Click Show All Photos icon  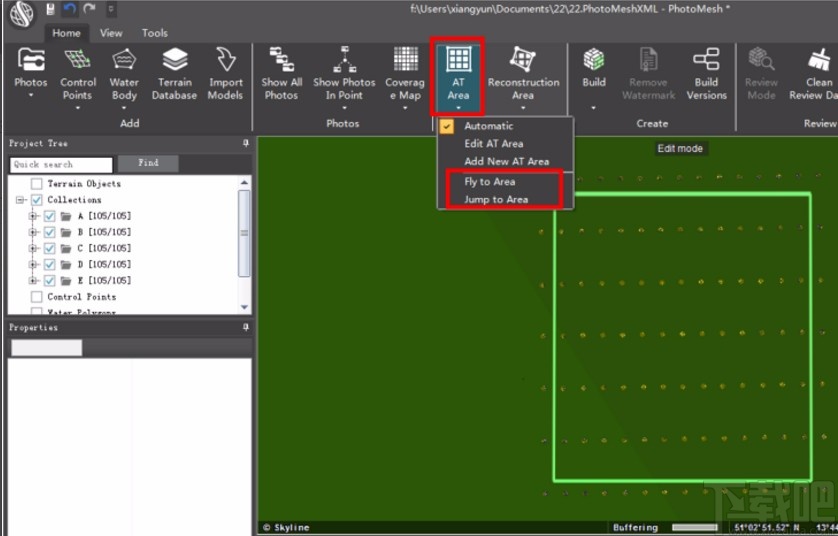[x=282, y=59]
